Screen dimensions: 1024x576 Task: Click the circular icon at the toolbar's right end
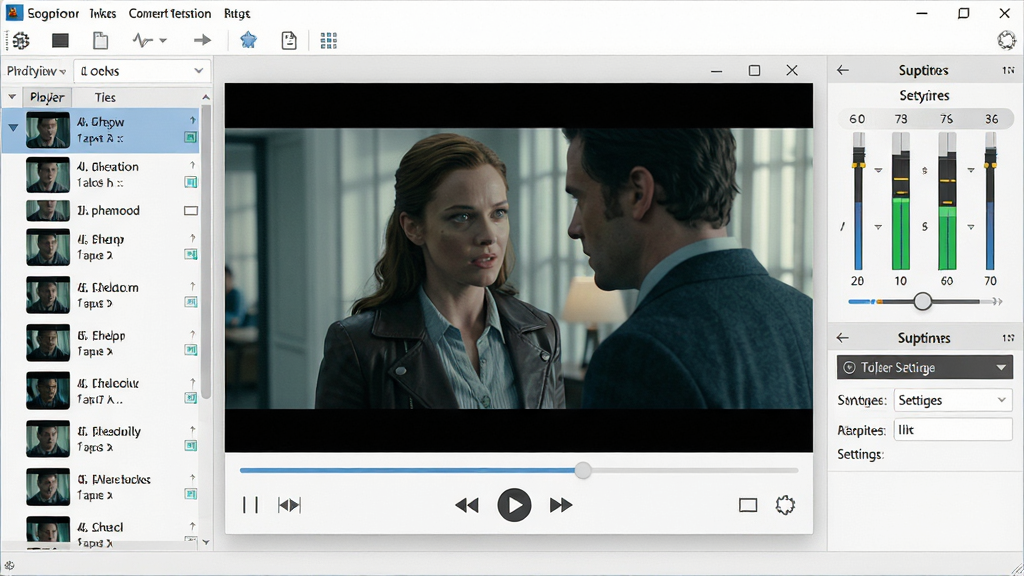[1006, 40]
